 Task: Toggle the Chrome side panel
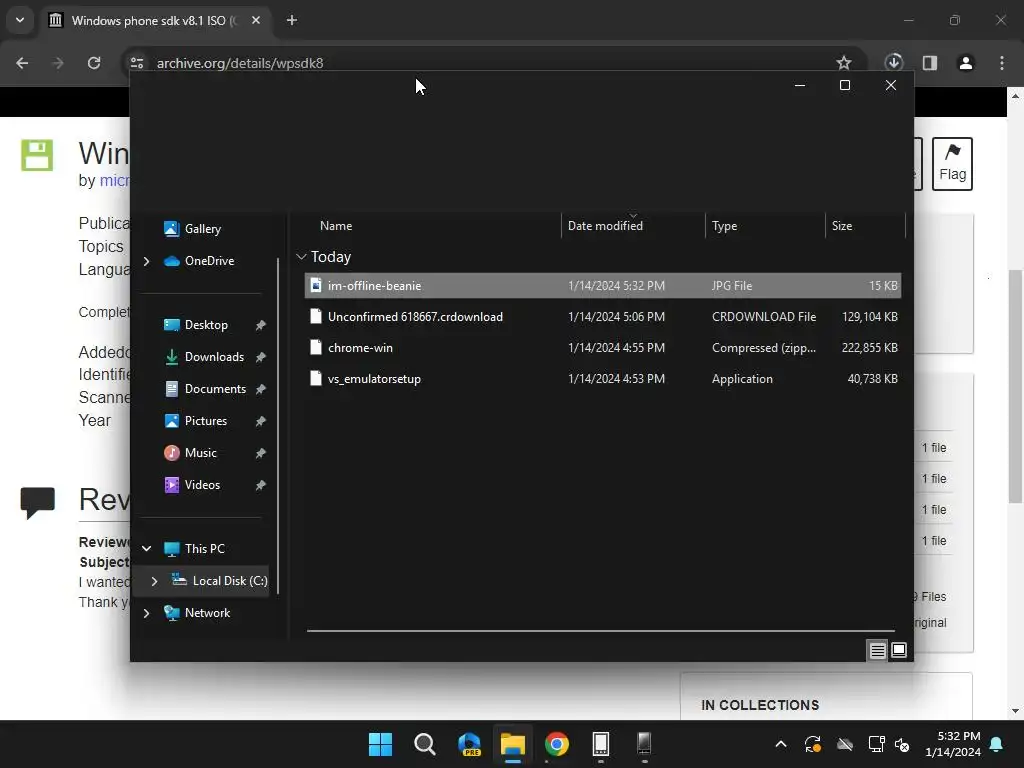click(930, 63)
